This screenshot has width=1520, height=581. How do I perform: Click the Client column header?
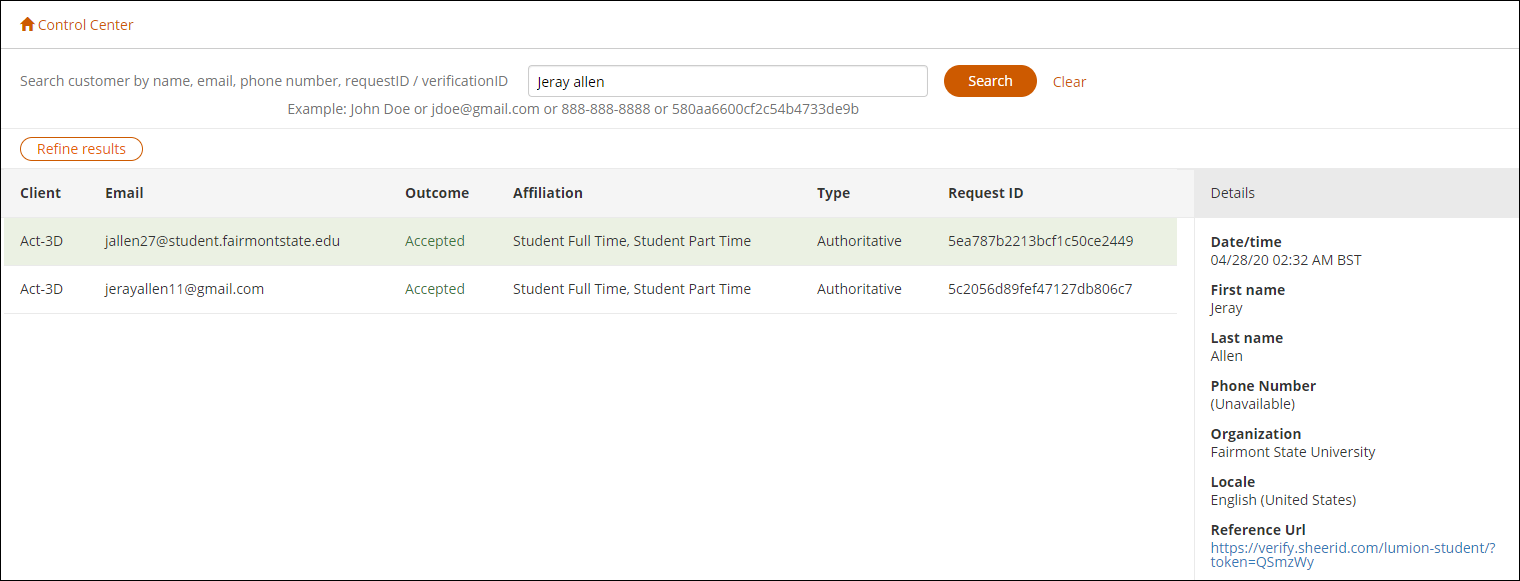coord(40,193)
